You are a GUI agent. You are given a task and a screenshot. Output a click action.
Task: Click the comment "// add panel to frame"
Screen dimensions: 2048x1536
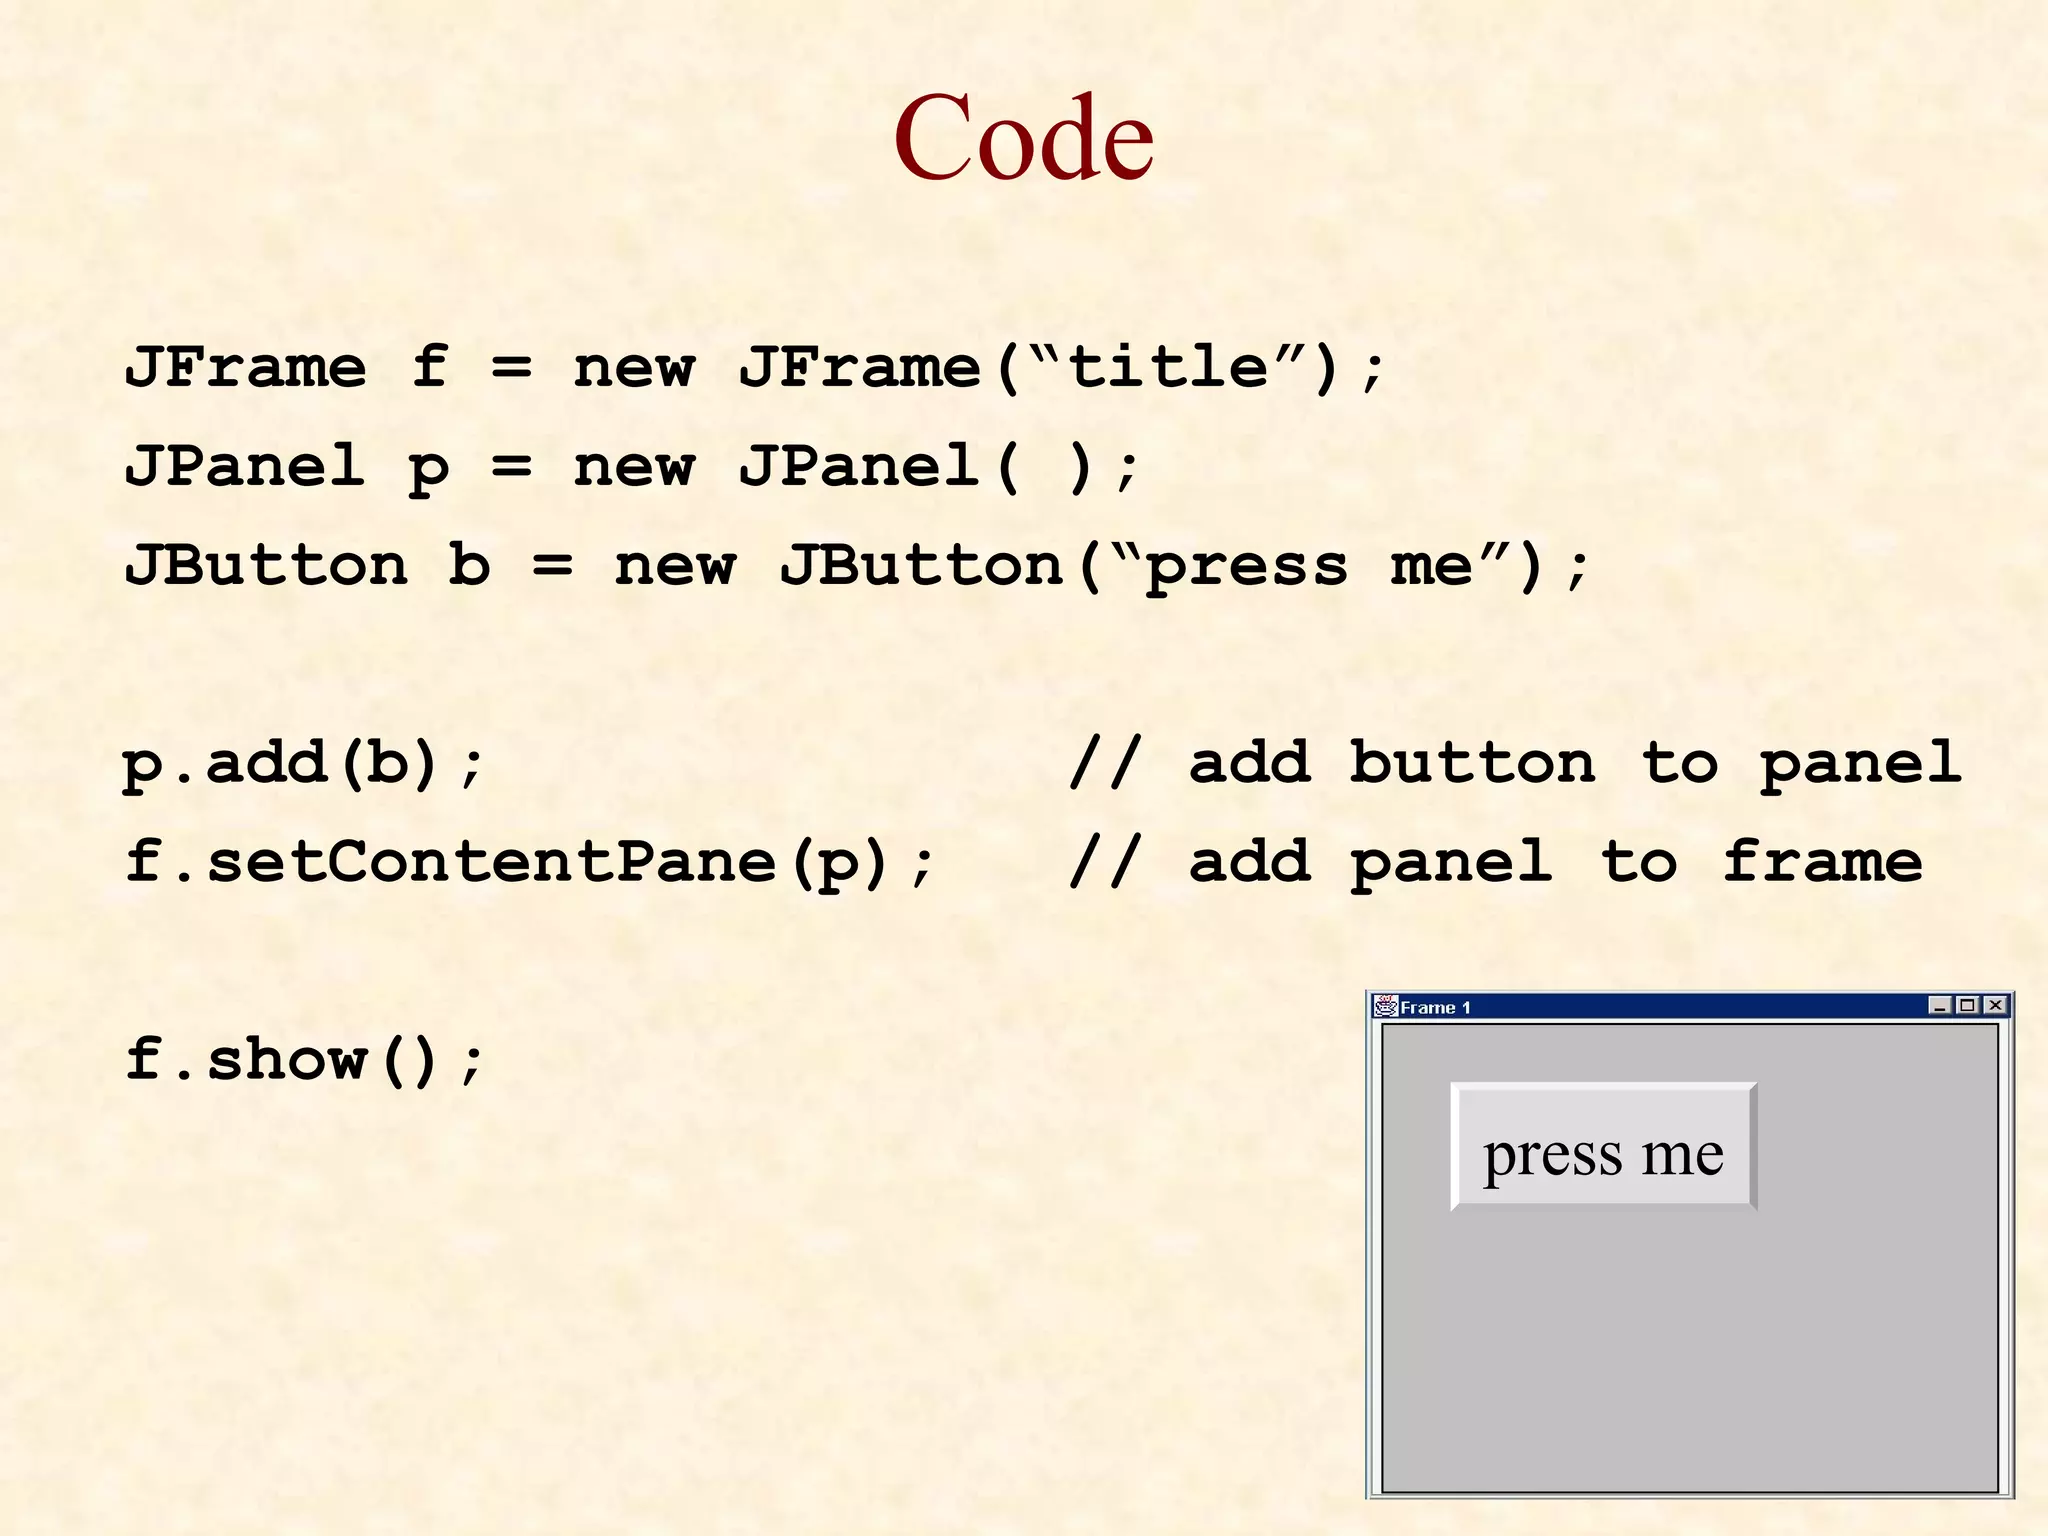pyautogui.click(x=1495, y=863)
